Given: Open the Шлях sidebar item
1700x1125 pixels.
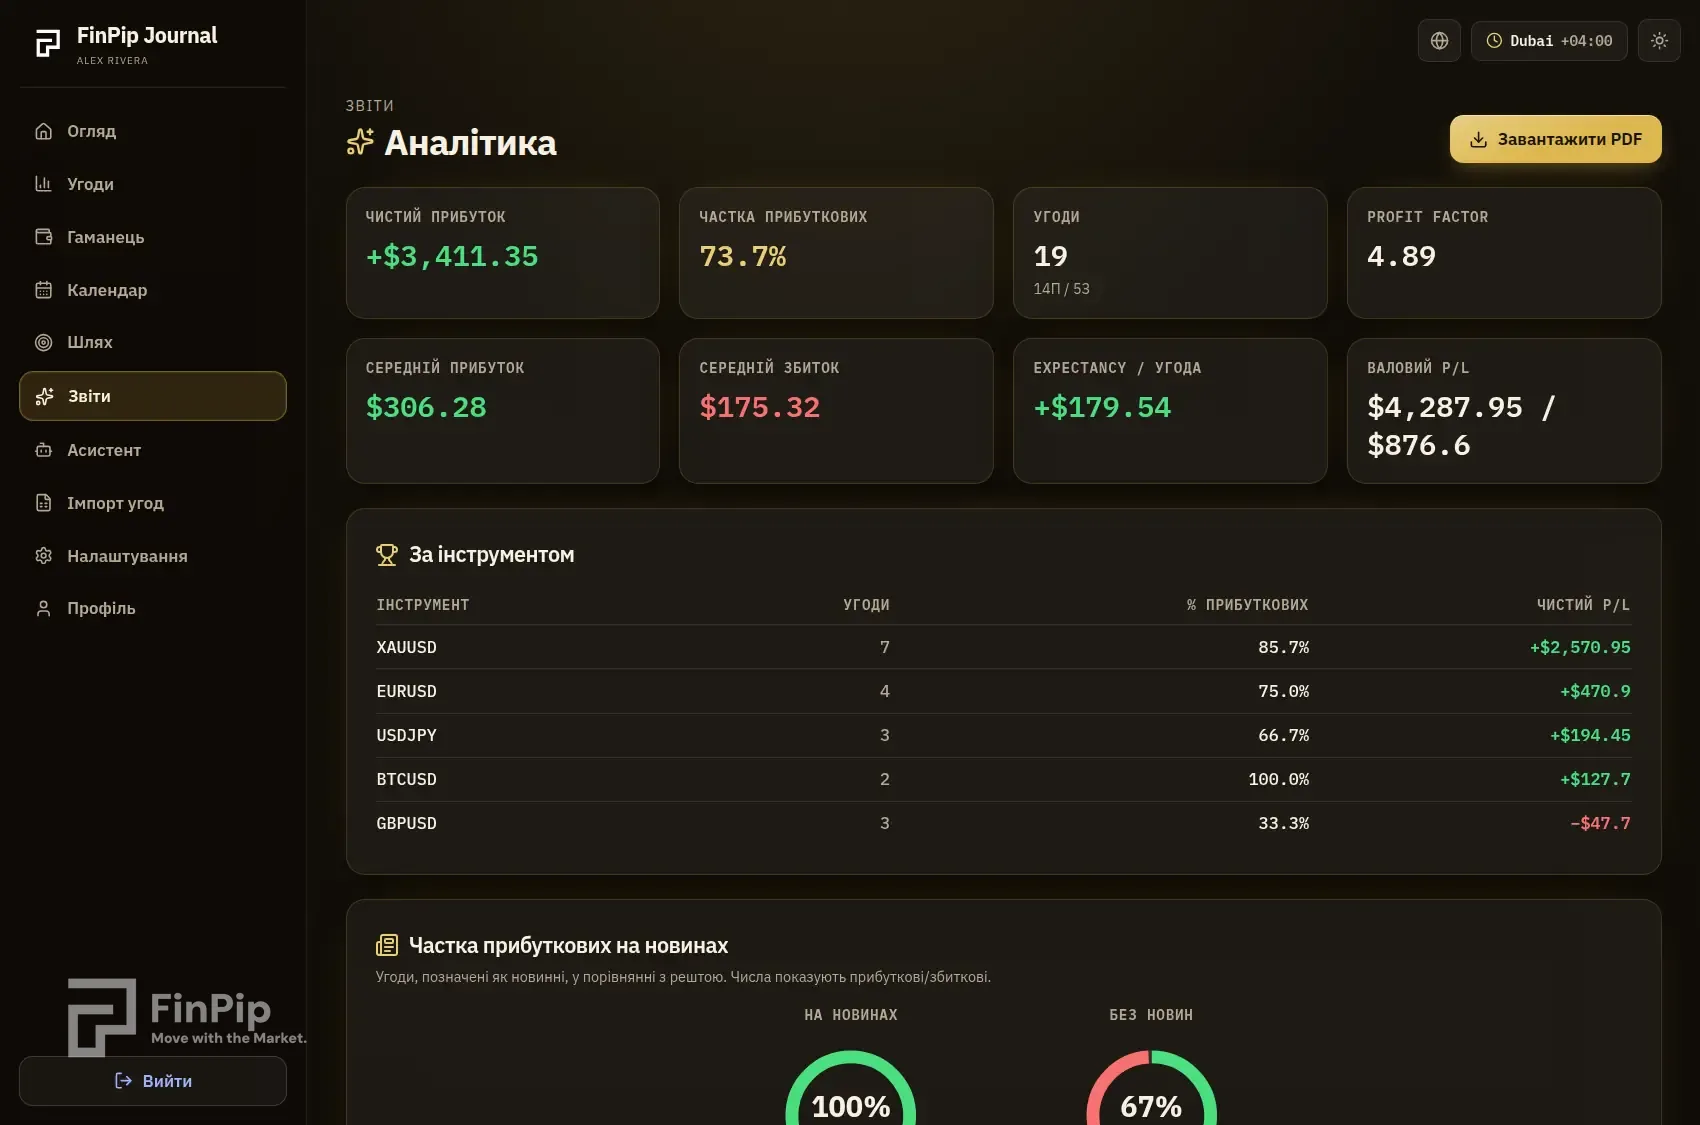Looking at the screenshot, I should (x=153, y=342).
